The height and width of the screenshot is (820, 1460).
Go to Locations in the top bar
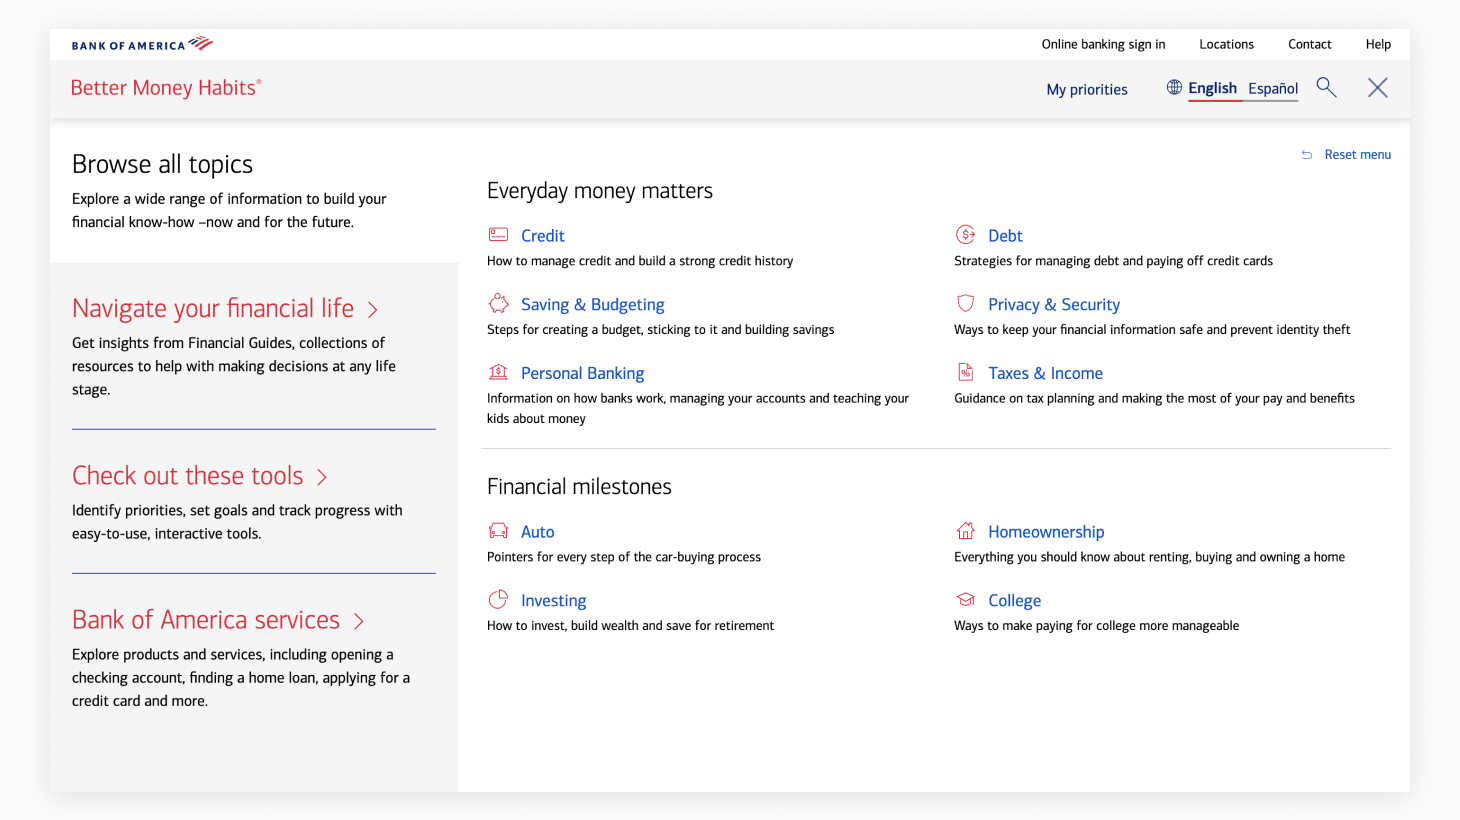(1226, 44)
